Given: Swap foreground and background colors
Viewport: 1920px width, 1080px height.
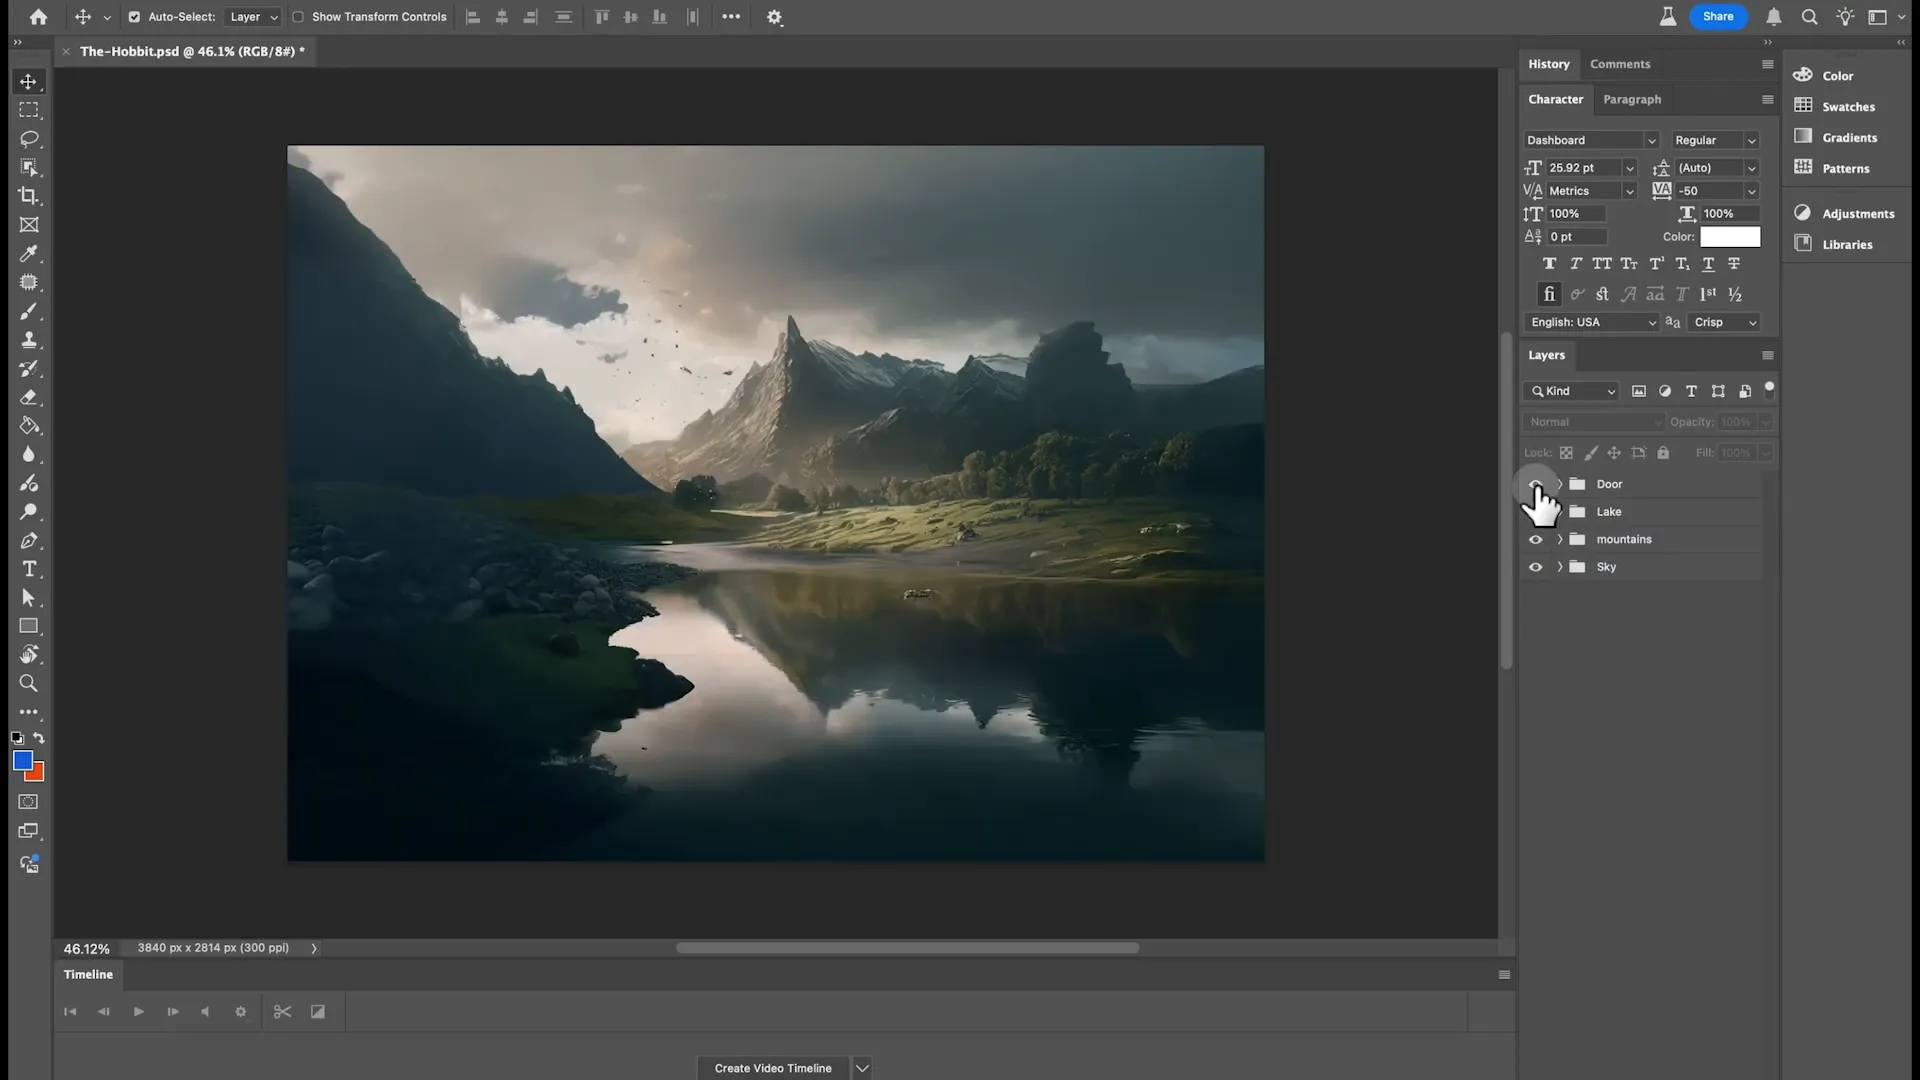Looking at the screenshot, I should click(x=39, y=738).
